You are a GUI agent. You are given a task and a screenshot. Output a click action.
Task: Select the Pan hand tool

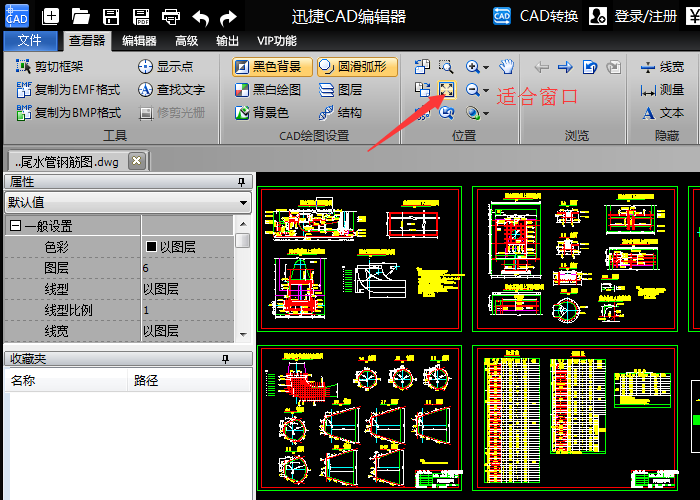507,67
